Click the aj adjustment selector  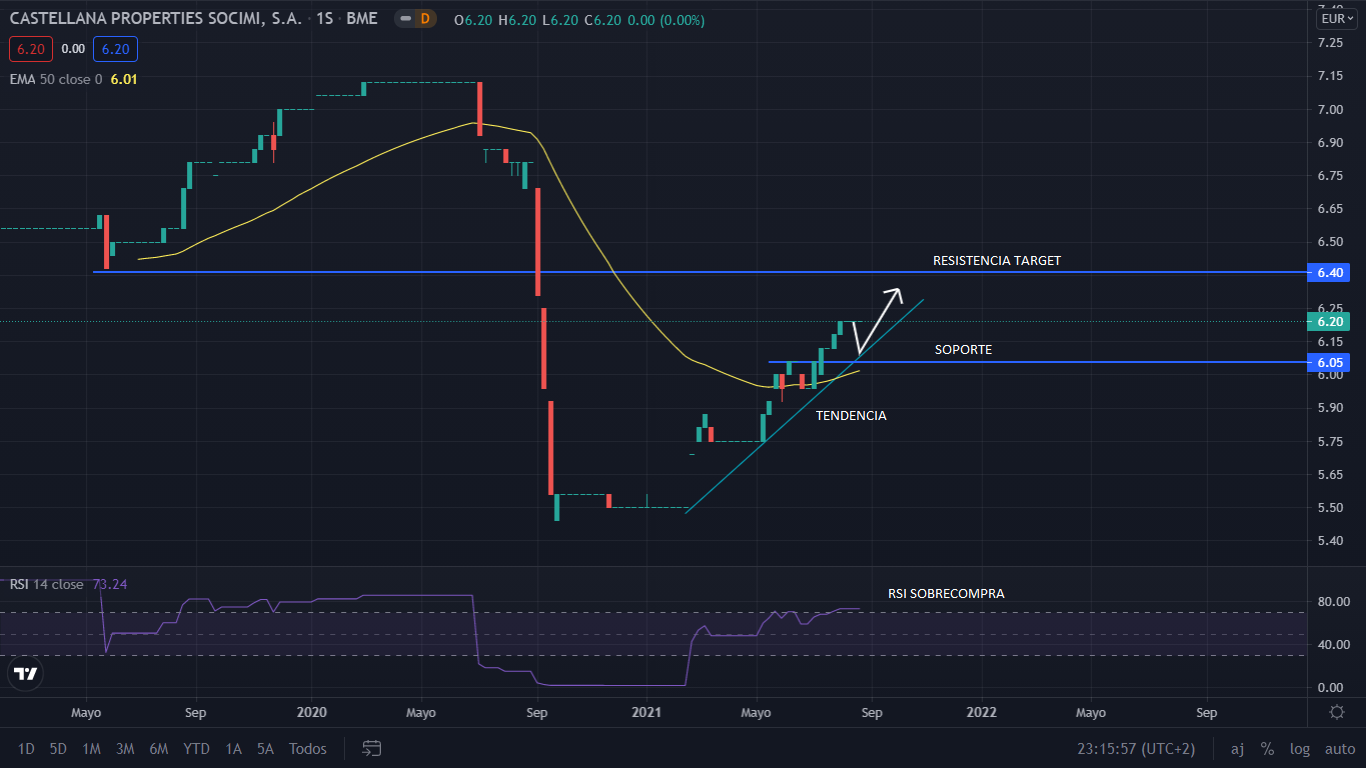[1237, 748]
